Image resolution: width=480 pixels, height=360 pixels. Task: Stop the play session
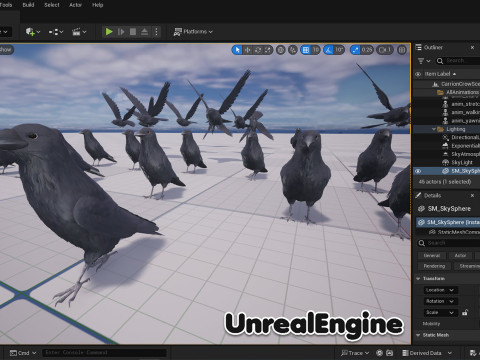[133, 32]
